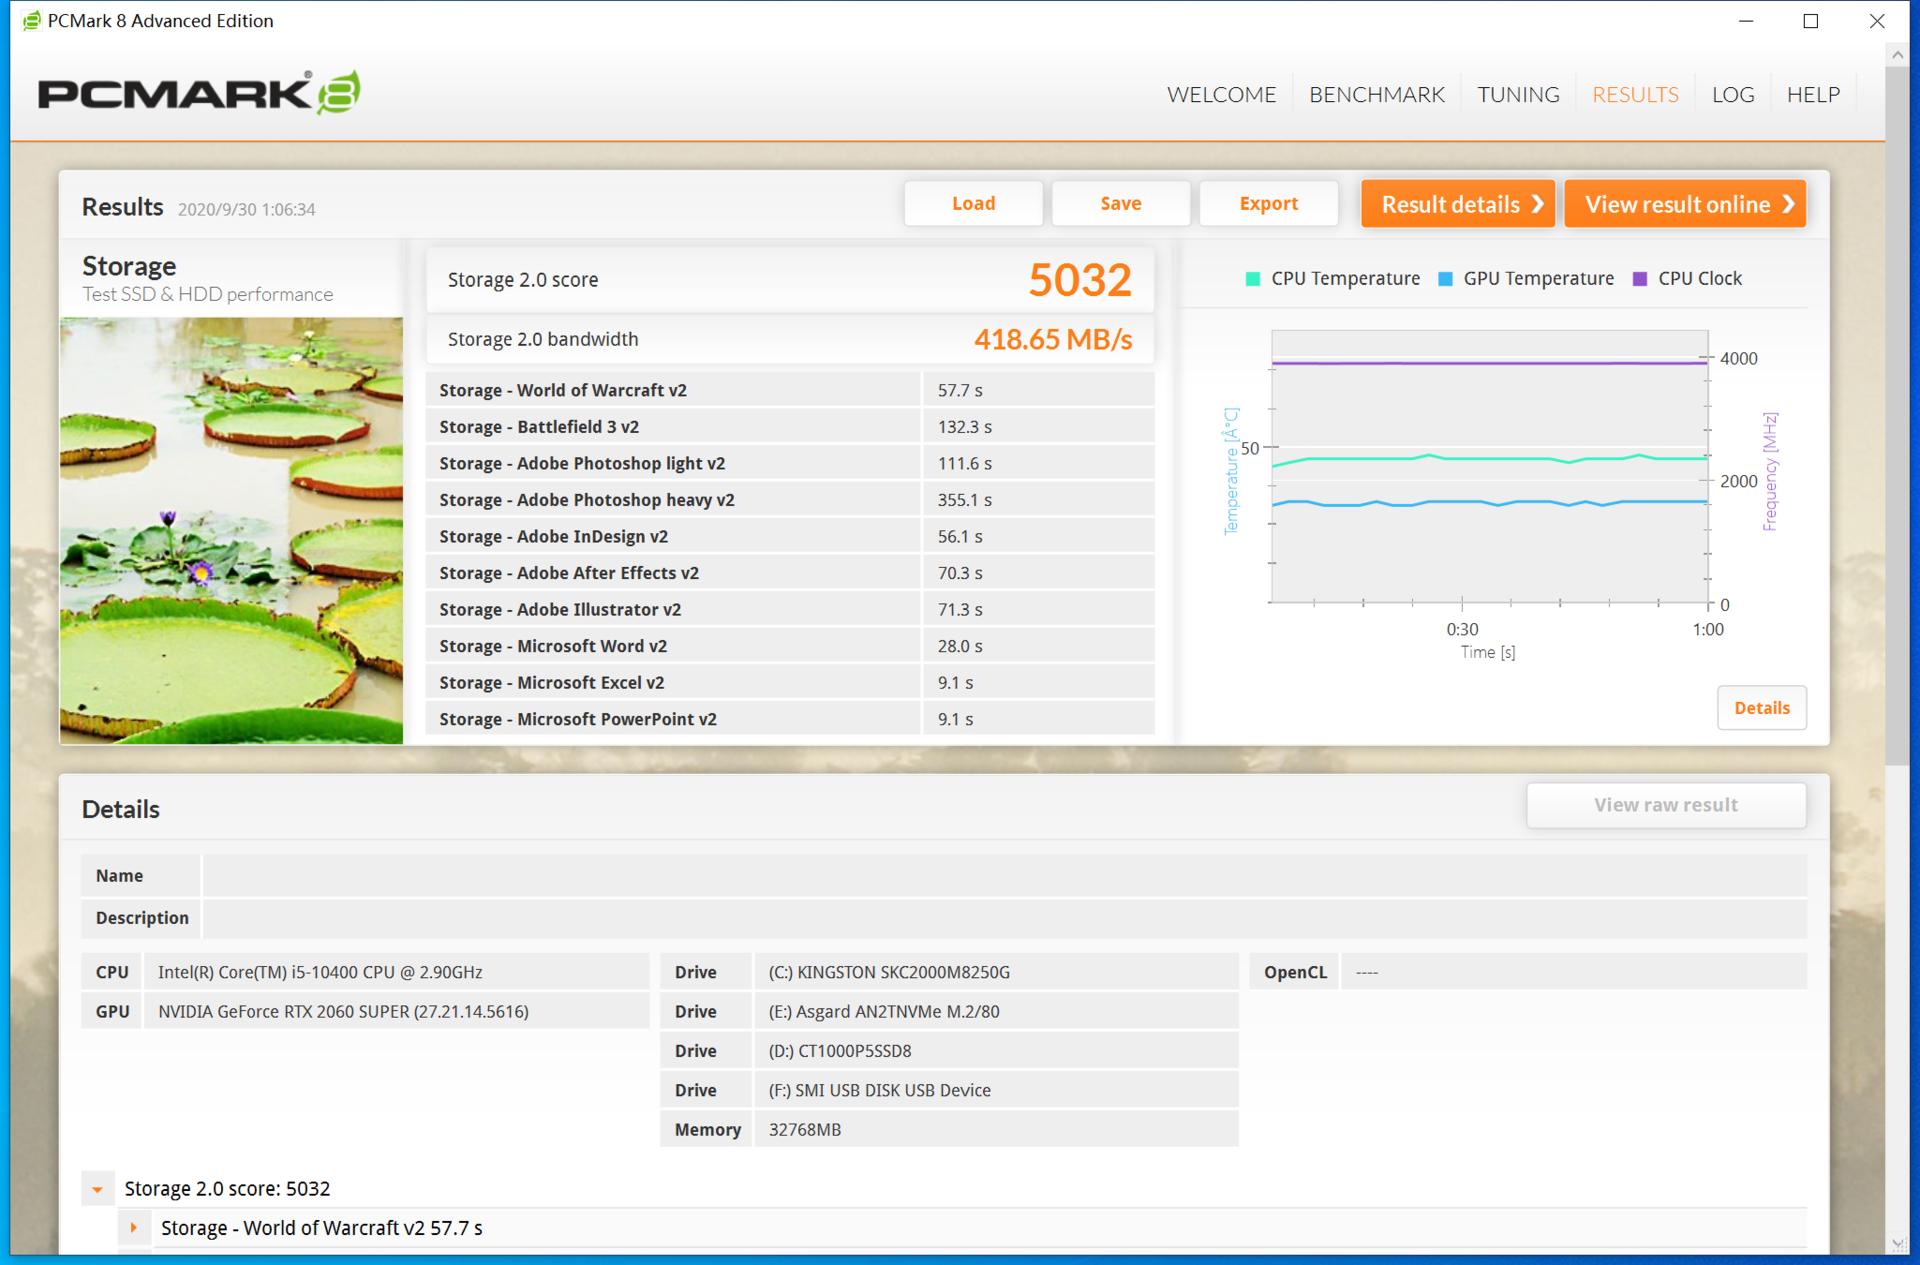Image resolution: width=1920 pixels, height=1265 pixels.
Task: Open the WELCOME tab
Action: 1221,95
